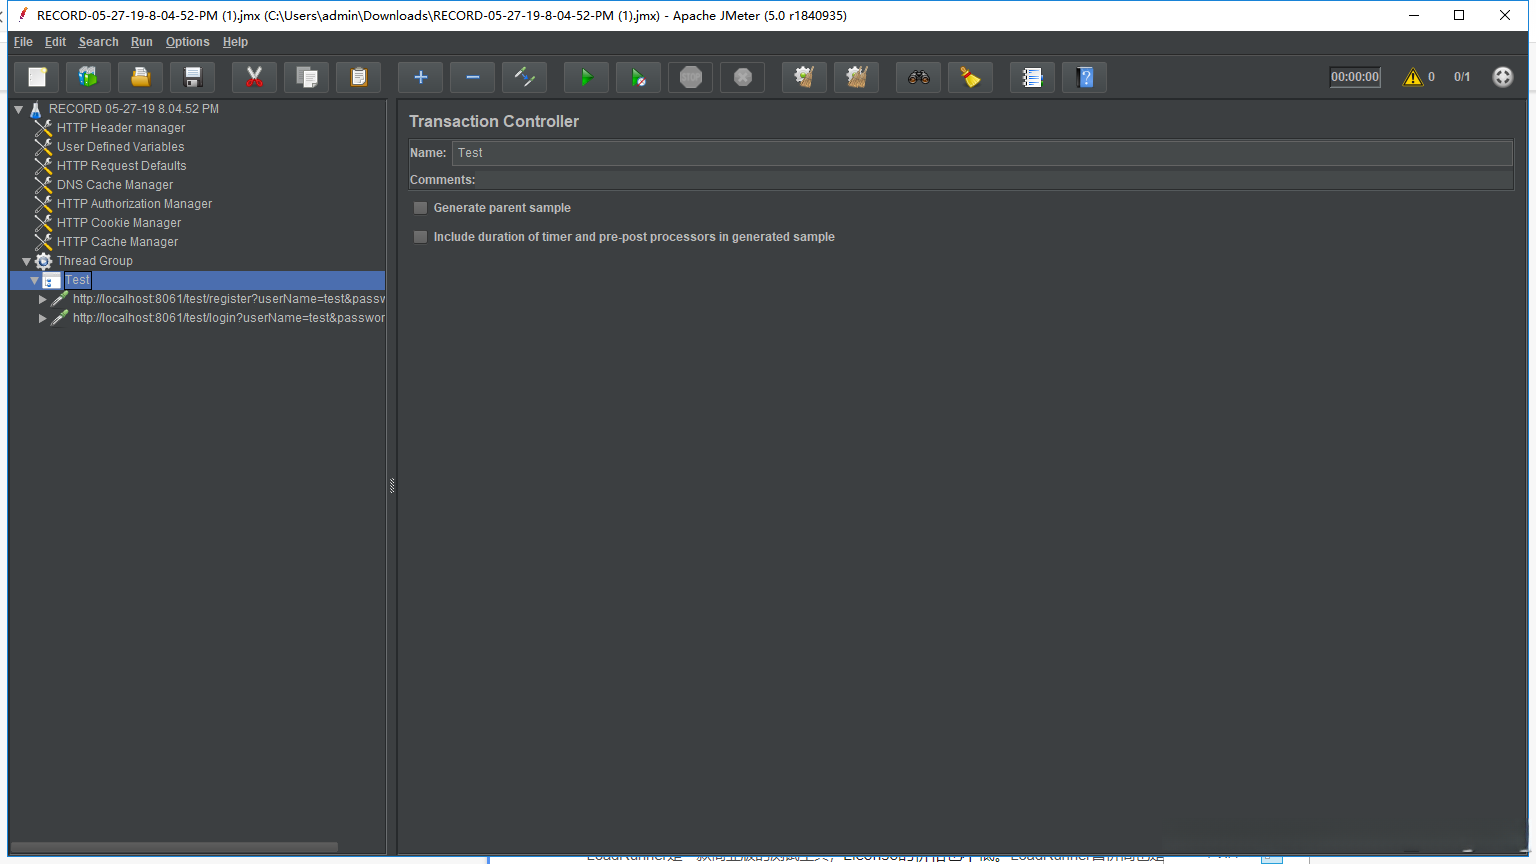
Task: Click the Stop test icon
Action: point(691,77)
